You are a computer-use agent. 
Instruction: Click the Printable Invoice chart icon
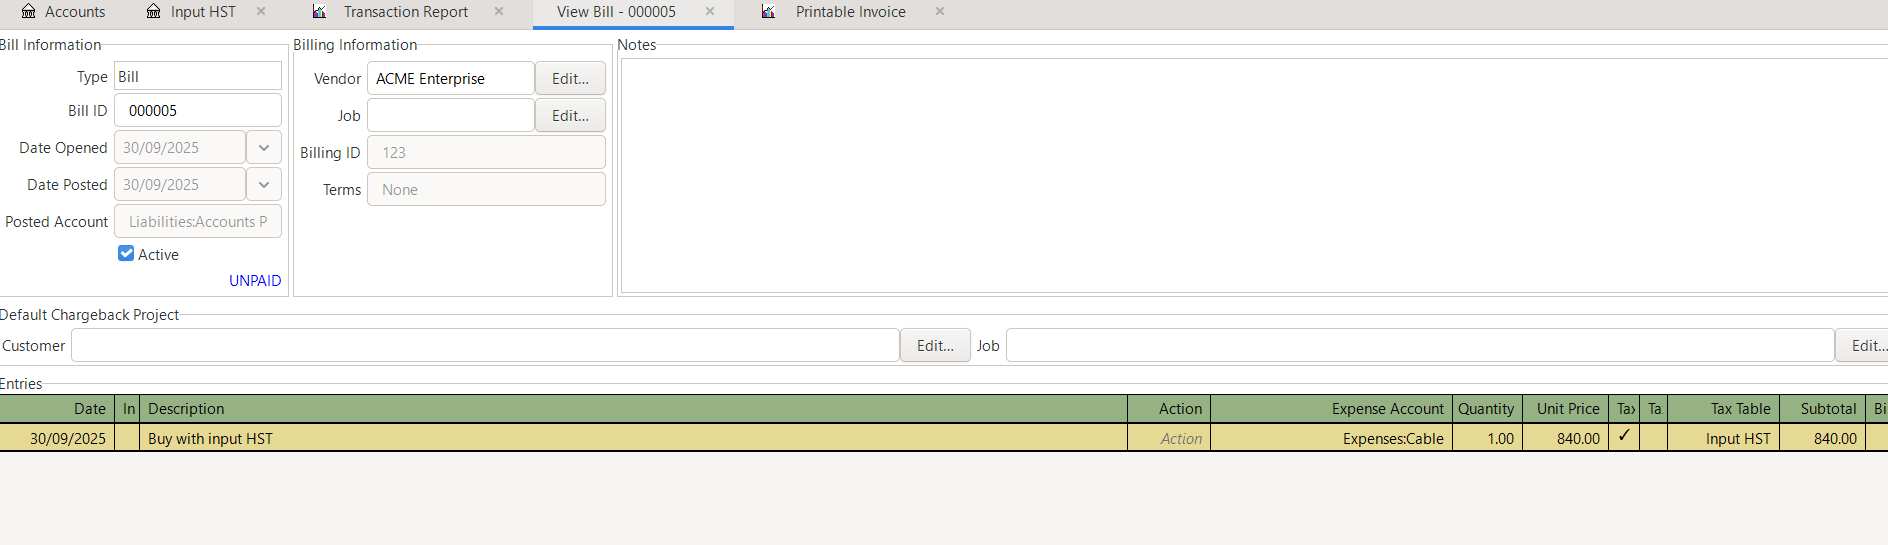[768, 12]
